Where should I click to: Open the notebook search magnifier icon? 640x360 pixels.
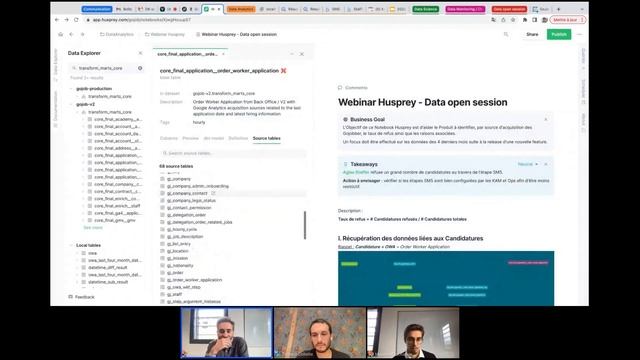(506, 34)
